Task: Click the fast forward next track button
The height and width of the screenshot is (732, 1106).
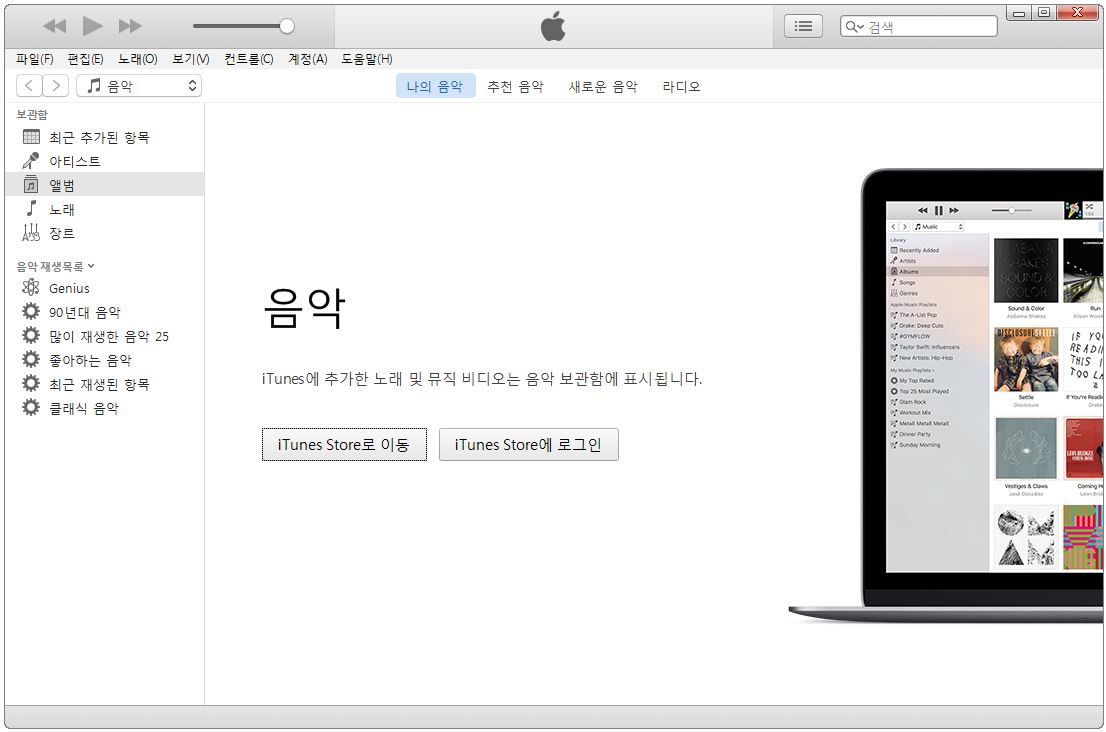Action: 130,27
